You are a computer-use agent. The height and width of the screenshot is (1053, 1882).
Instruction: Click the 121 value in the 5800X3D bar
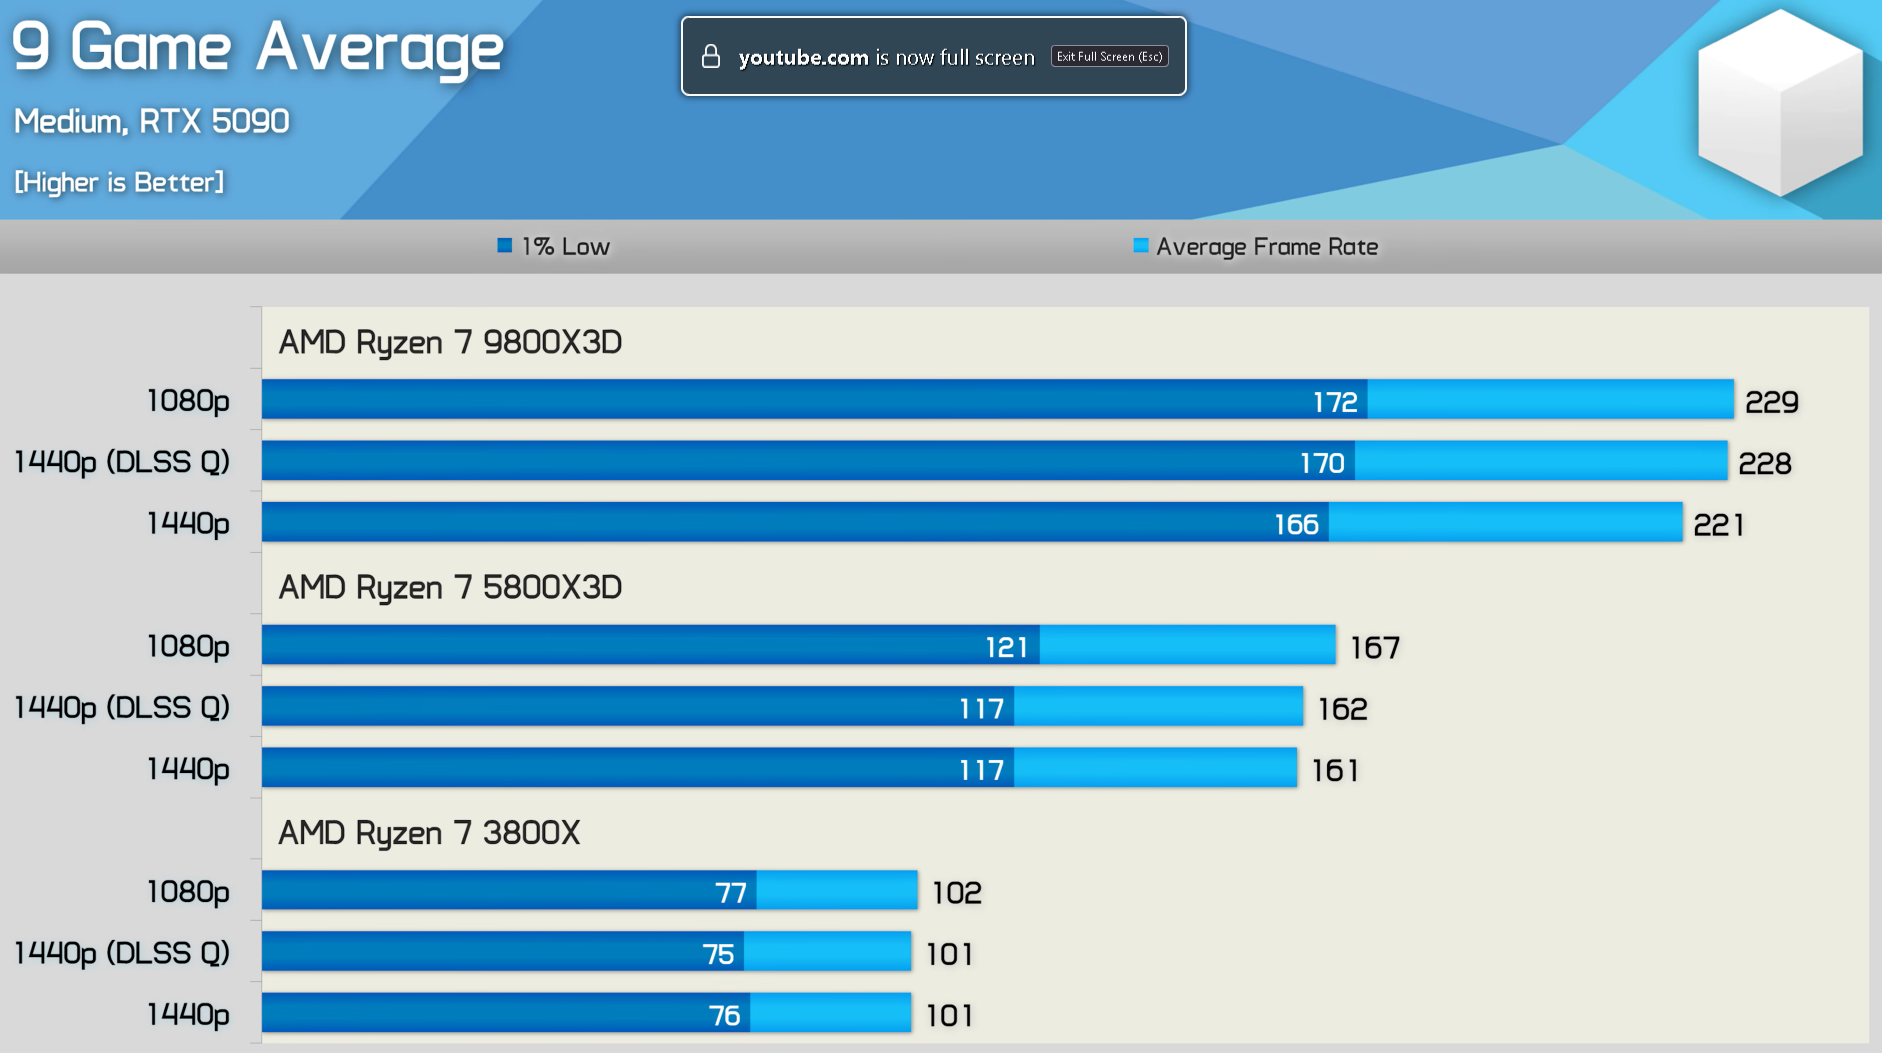pyautogui.click(x=1007, y=647)
